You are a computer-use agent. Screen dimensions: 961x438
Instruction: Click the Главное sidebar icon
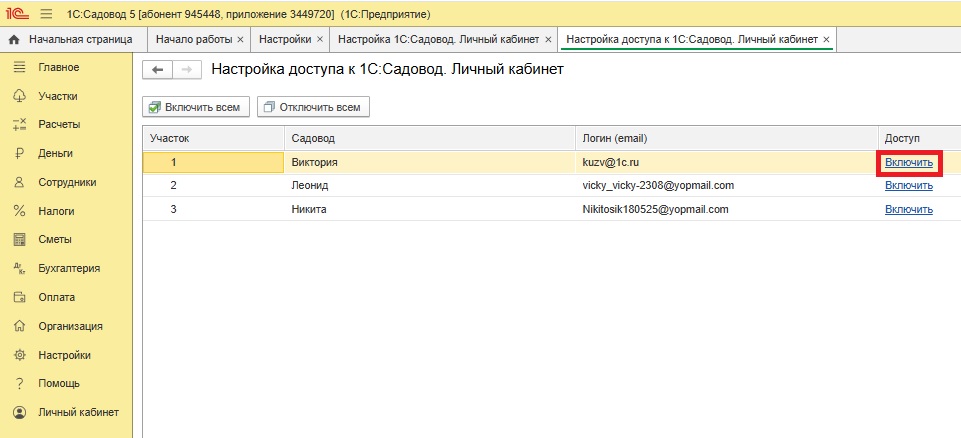[x=20, y=67]
